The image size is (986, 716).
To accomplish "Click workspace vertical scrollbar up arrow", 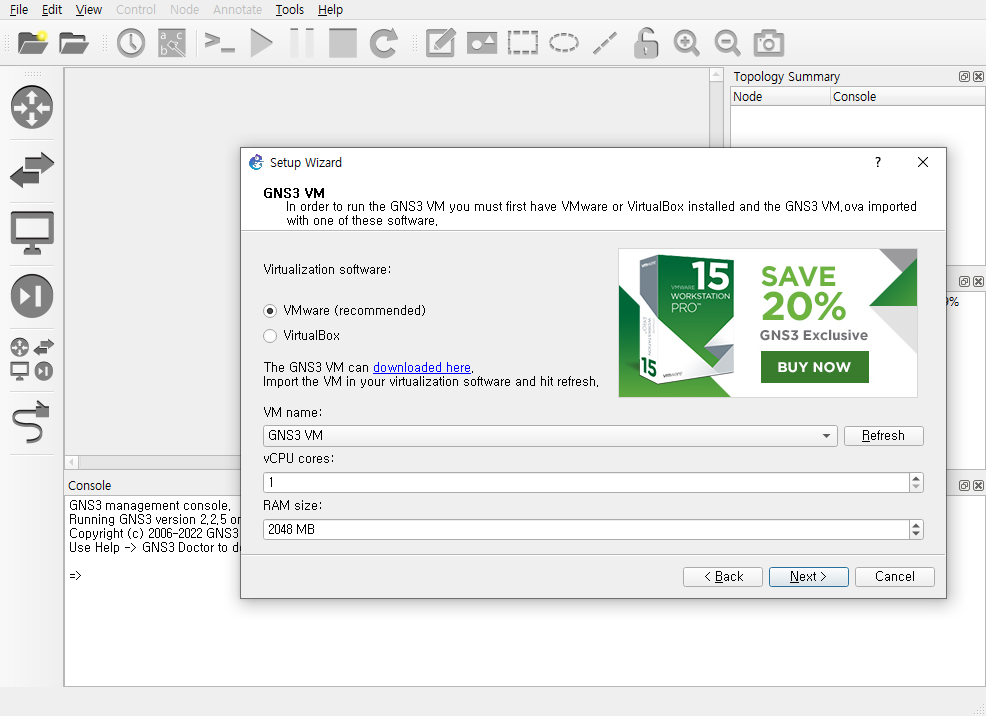I will coord(716,75).
